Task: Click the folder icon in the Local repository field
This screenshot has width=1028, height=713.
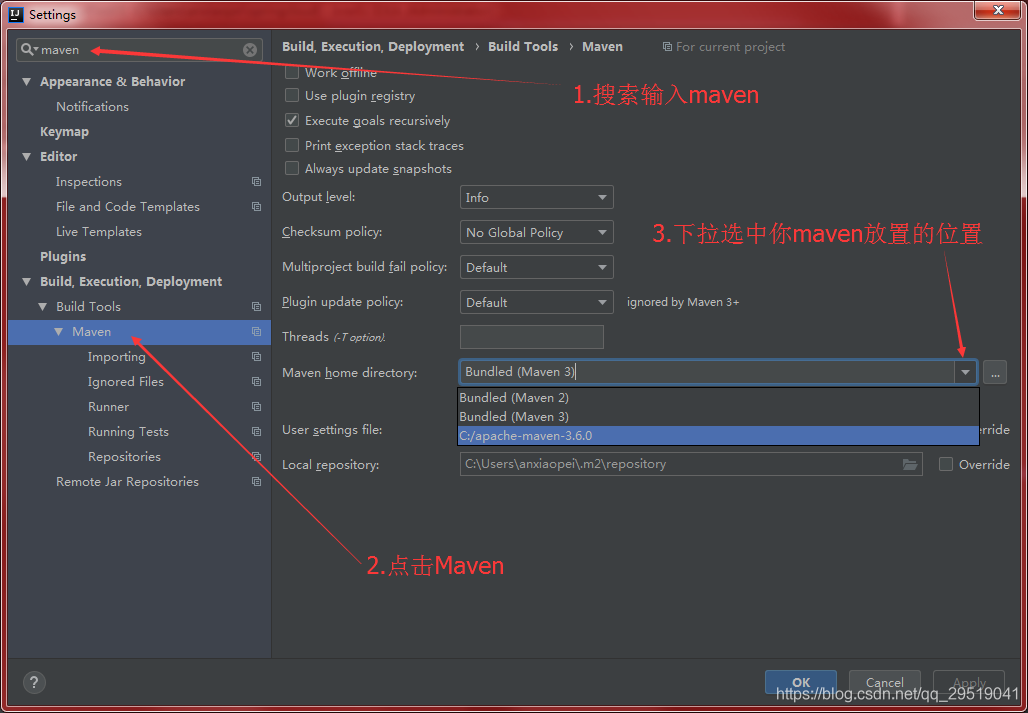Action: [910, 464]
